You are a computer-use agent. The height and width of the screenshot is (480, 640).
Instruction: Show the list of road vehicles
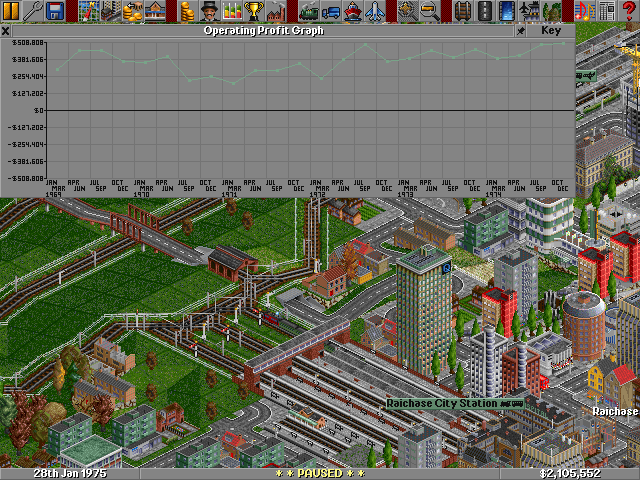click(331, 11)
